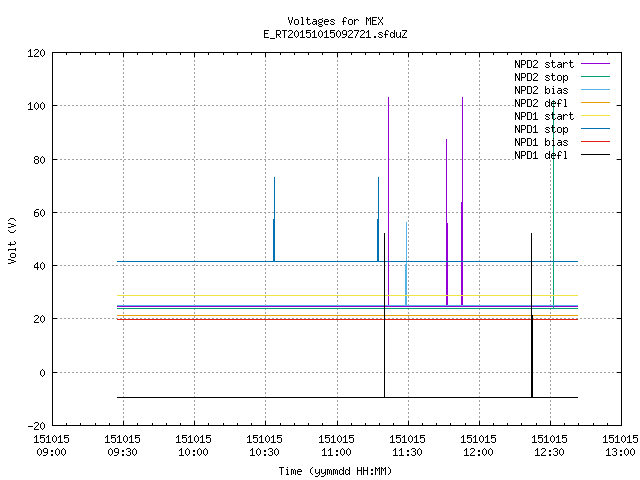Click the x-axis tick label 11:30
640x480 pixels.
coord(407,452)
